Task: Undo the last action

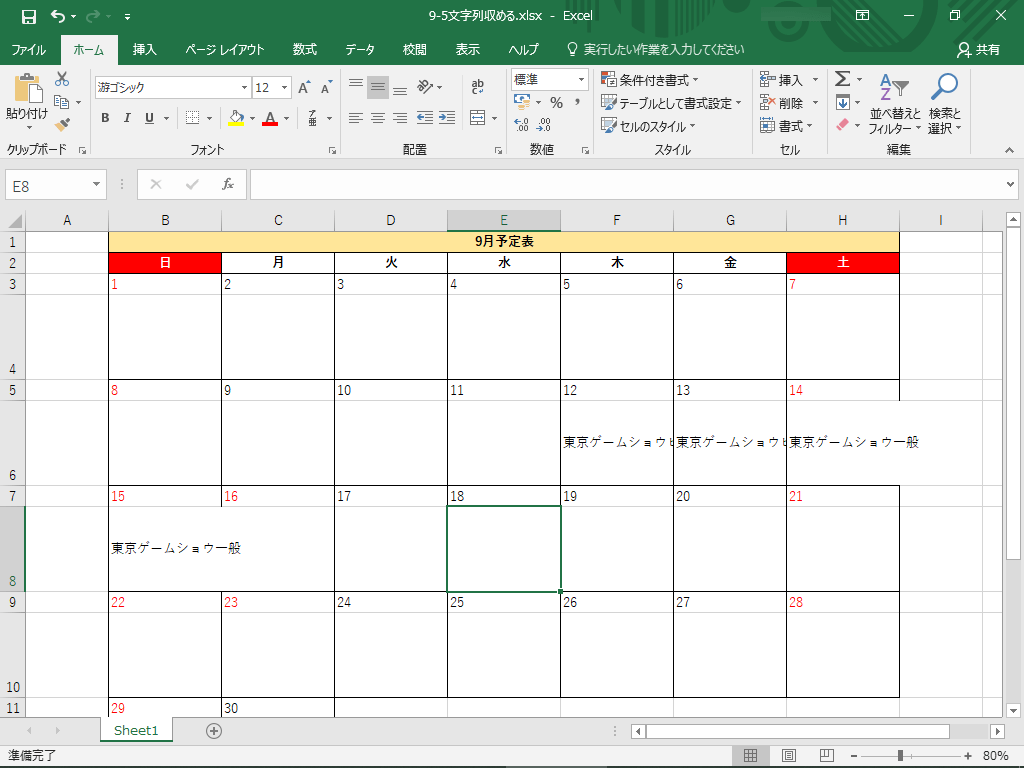Action: [x=58, y=16]
